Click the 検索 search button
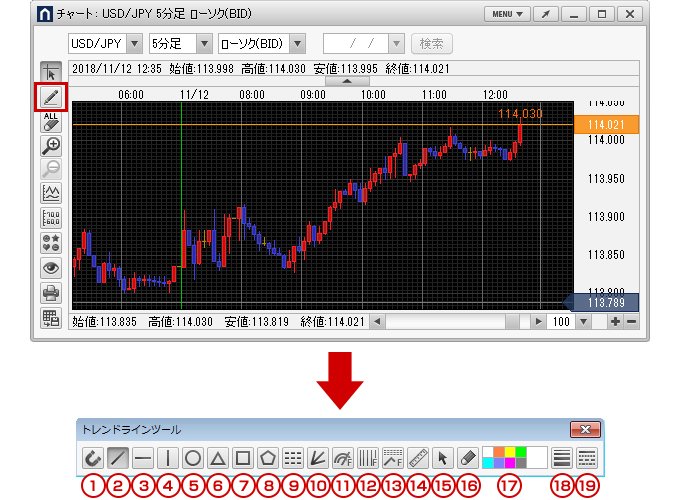 (x=431, y=44)
